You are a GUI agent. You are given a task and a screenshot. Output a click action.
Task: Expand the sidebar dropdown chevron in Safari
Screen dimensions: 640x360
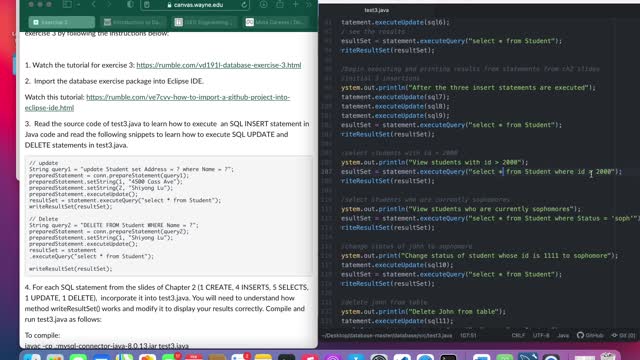[78, 4]
